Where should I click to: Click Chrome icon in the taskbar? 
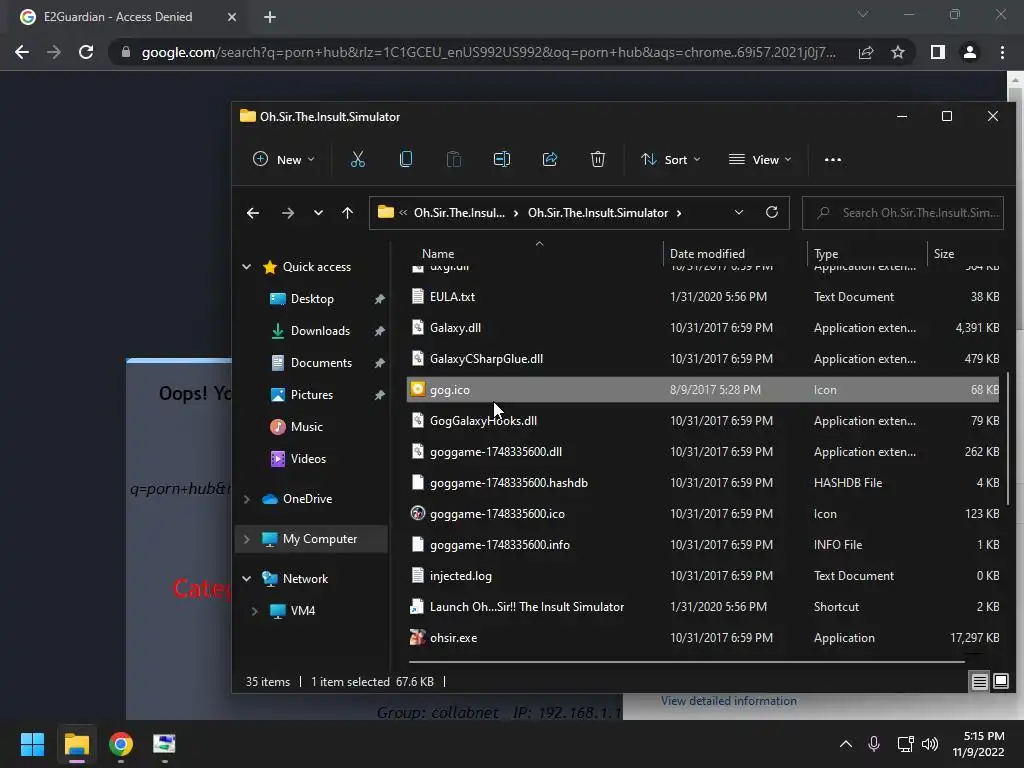(x=121, y=744)
